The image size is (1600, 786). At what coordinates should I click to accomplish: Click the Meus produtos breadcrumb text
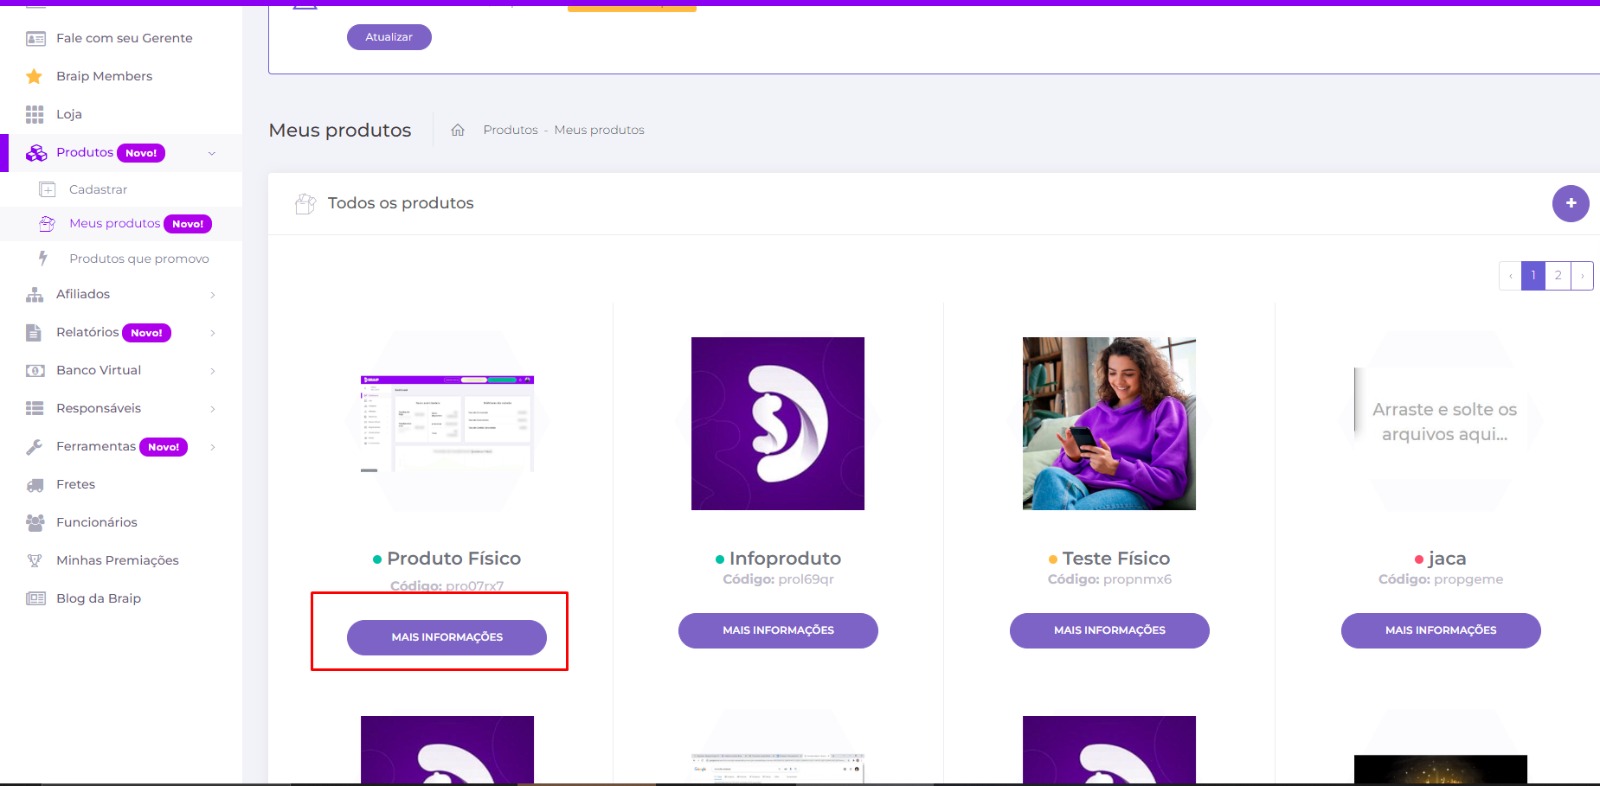(599, 130)
